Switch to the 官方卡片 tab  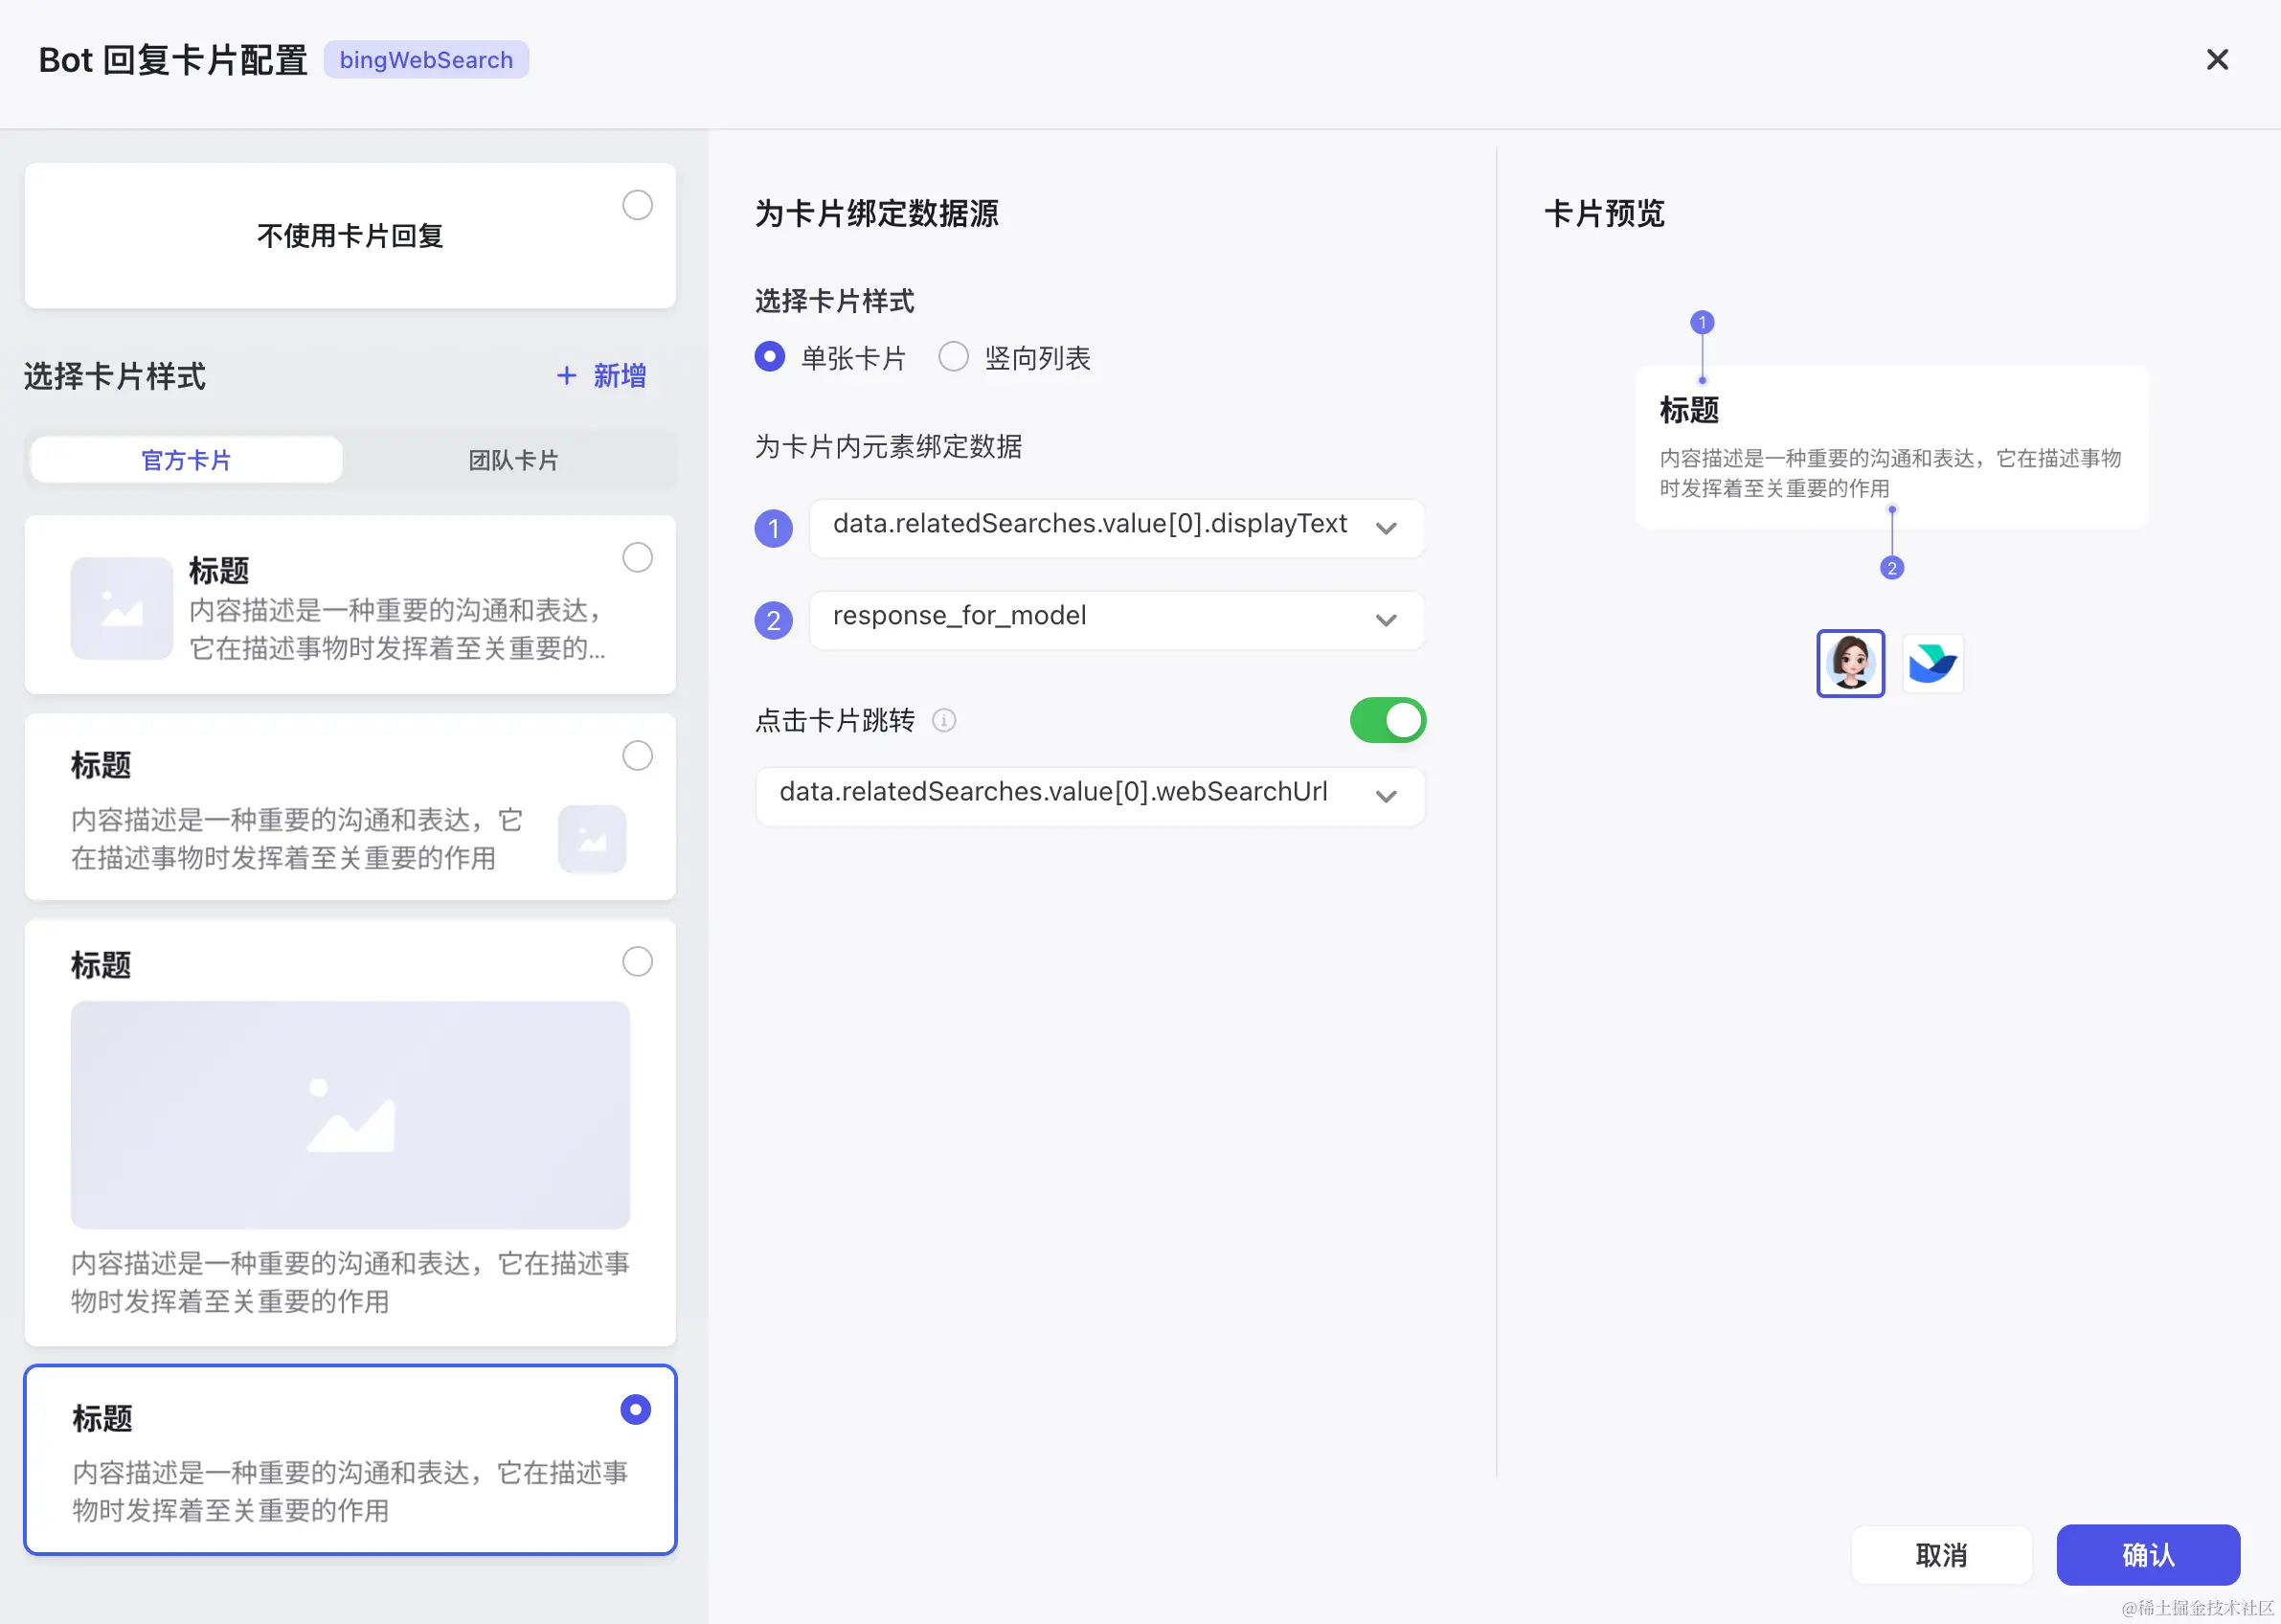click(x=186, y=460)
